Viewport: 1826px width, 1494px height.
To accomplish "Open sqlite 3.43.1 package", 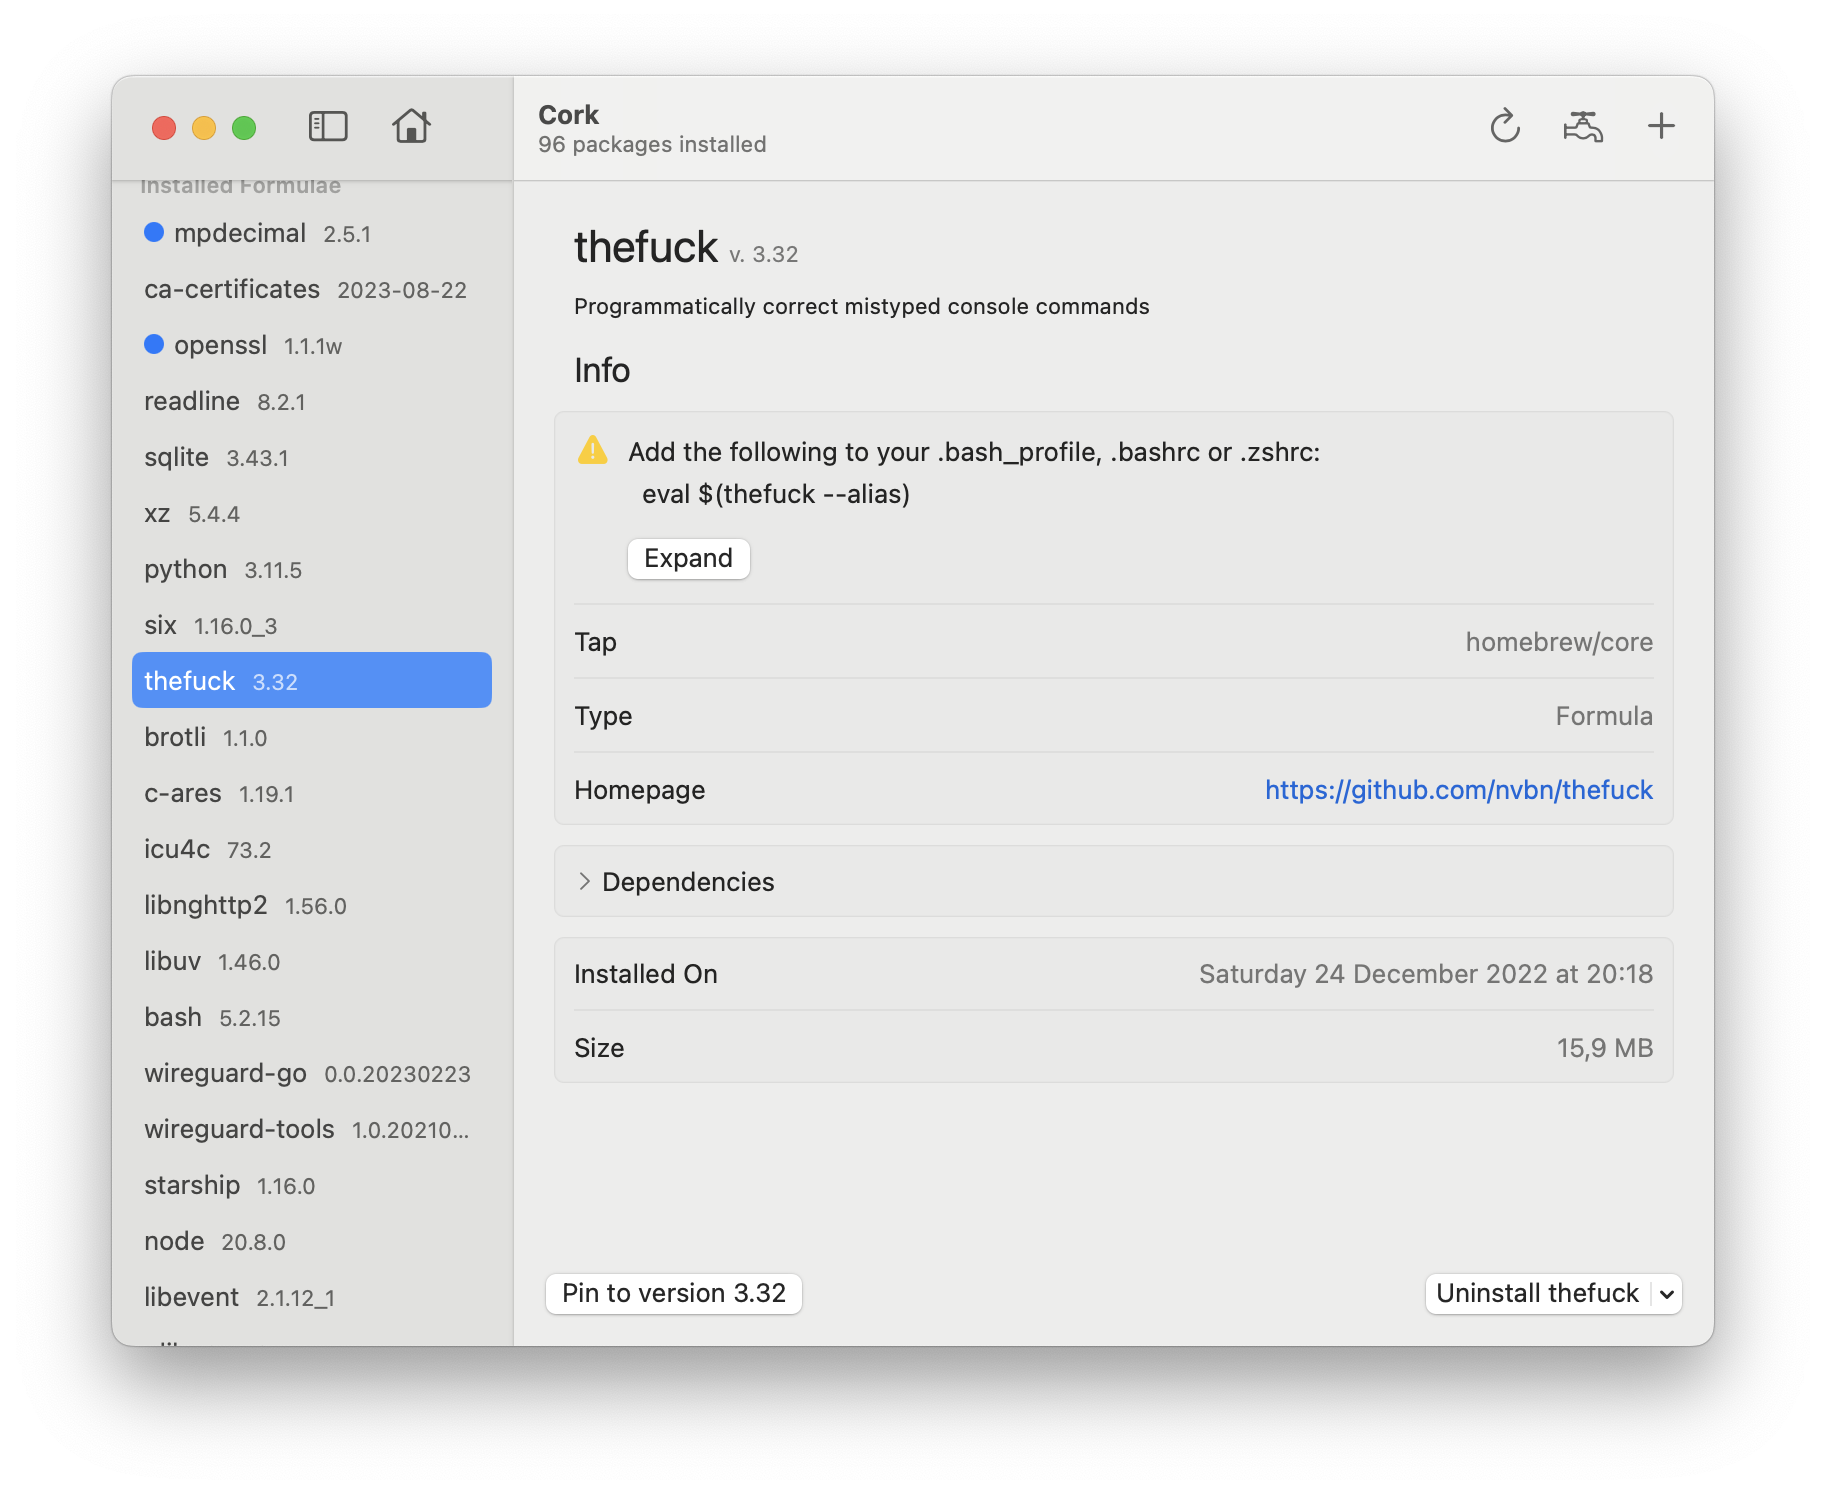I will pyautogui.click(x=312, y=457).
